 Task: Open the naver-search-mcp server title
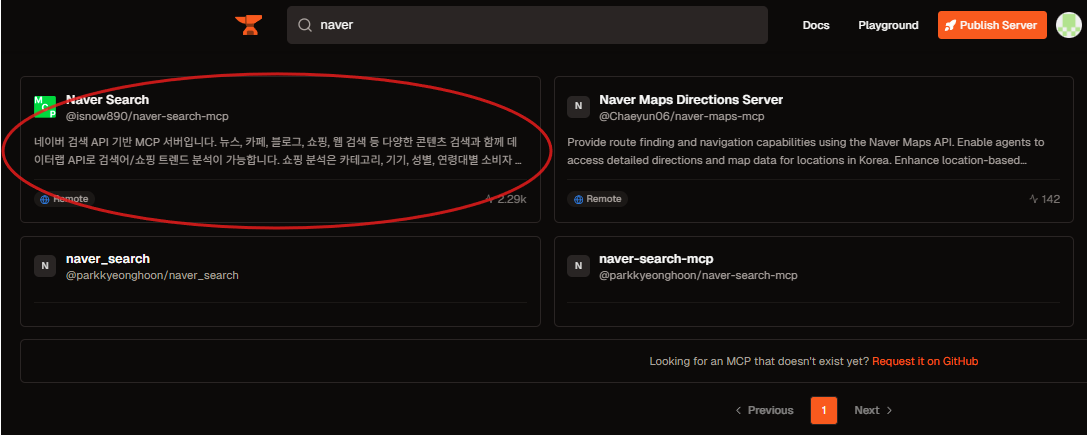click(656, 259)
